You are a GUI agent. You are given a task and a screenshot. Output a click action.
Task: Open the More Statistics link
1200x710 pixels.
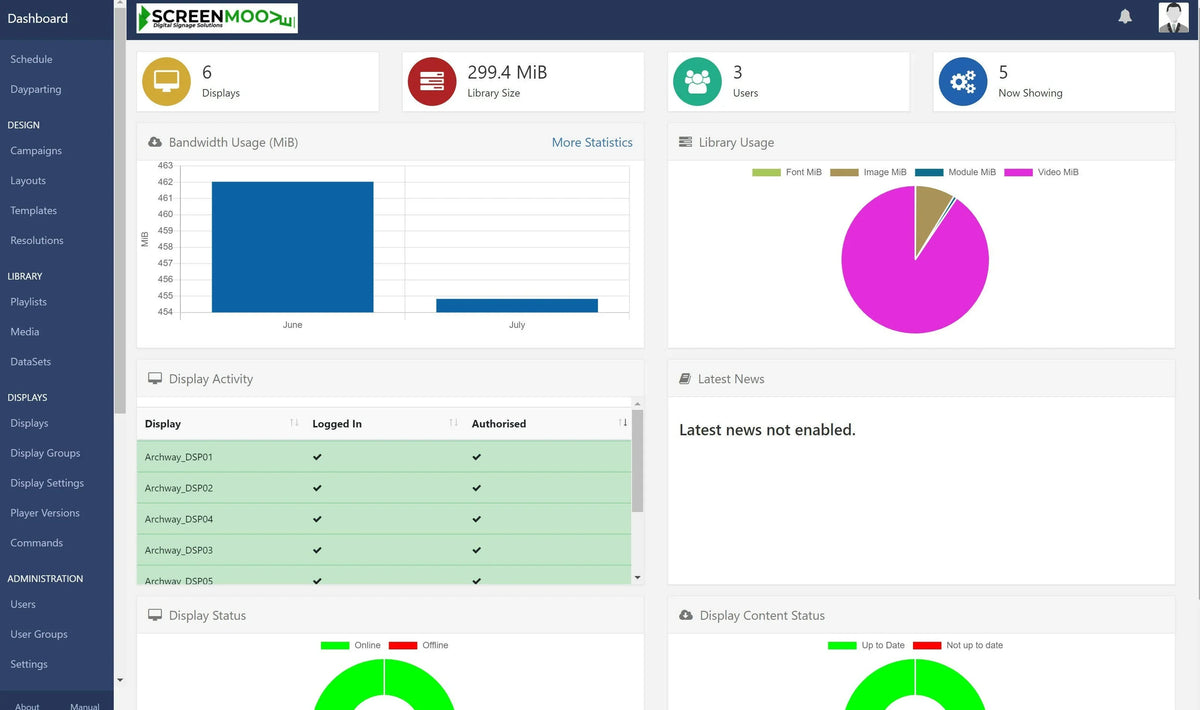[x=592, y=142]
